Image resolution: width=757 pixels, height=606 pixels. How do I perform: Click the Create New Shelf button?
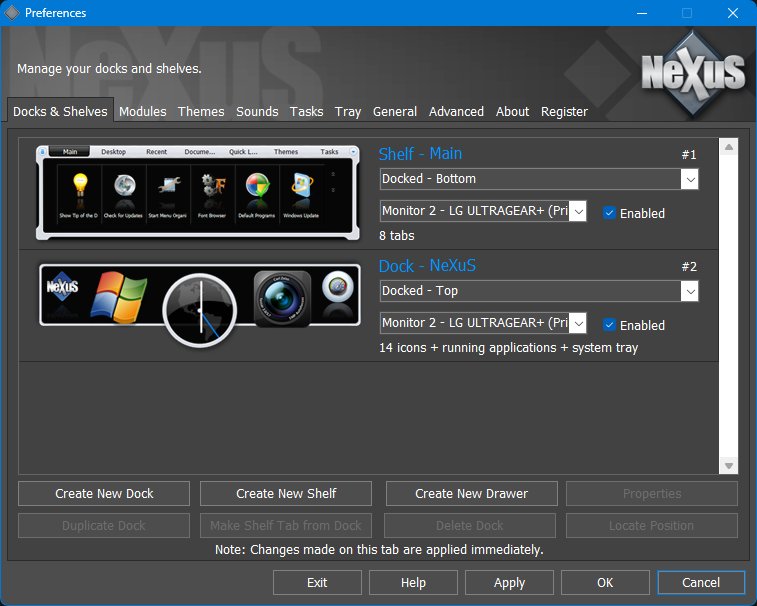[286, 493]
